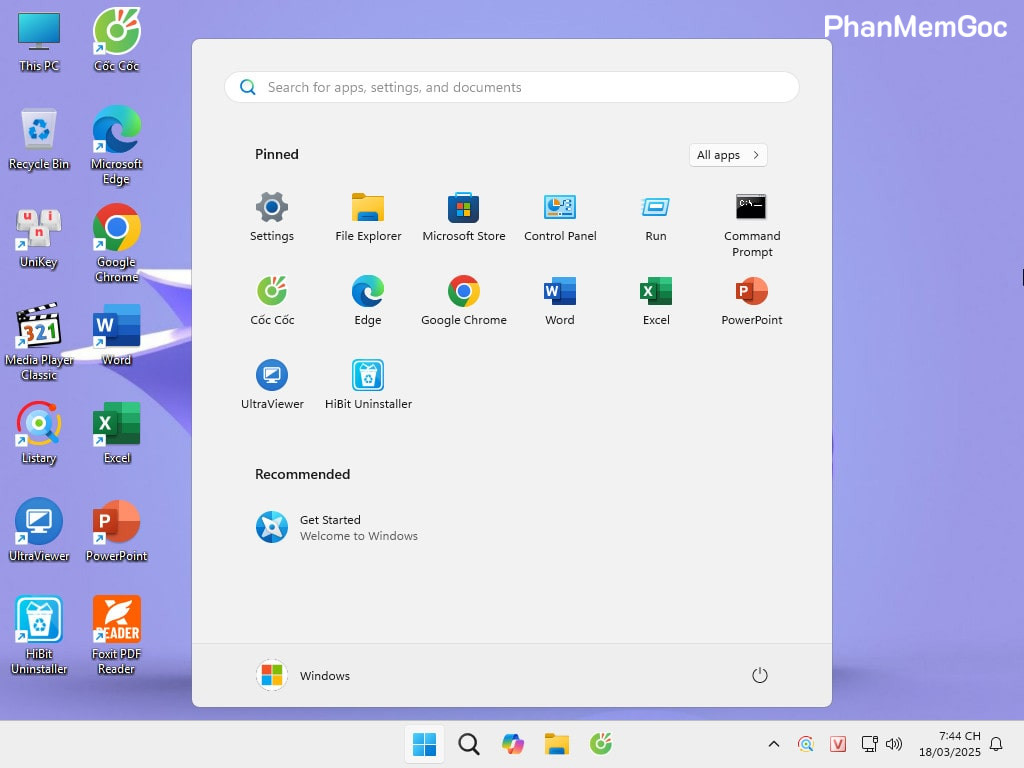This screenshot has height=768, width=1024.
Task: Click the power button in Start menu
Action: click(x=759, y=675)
